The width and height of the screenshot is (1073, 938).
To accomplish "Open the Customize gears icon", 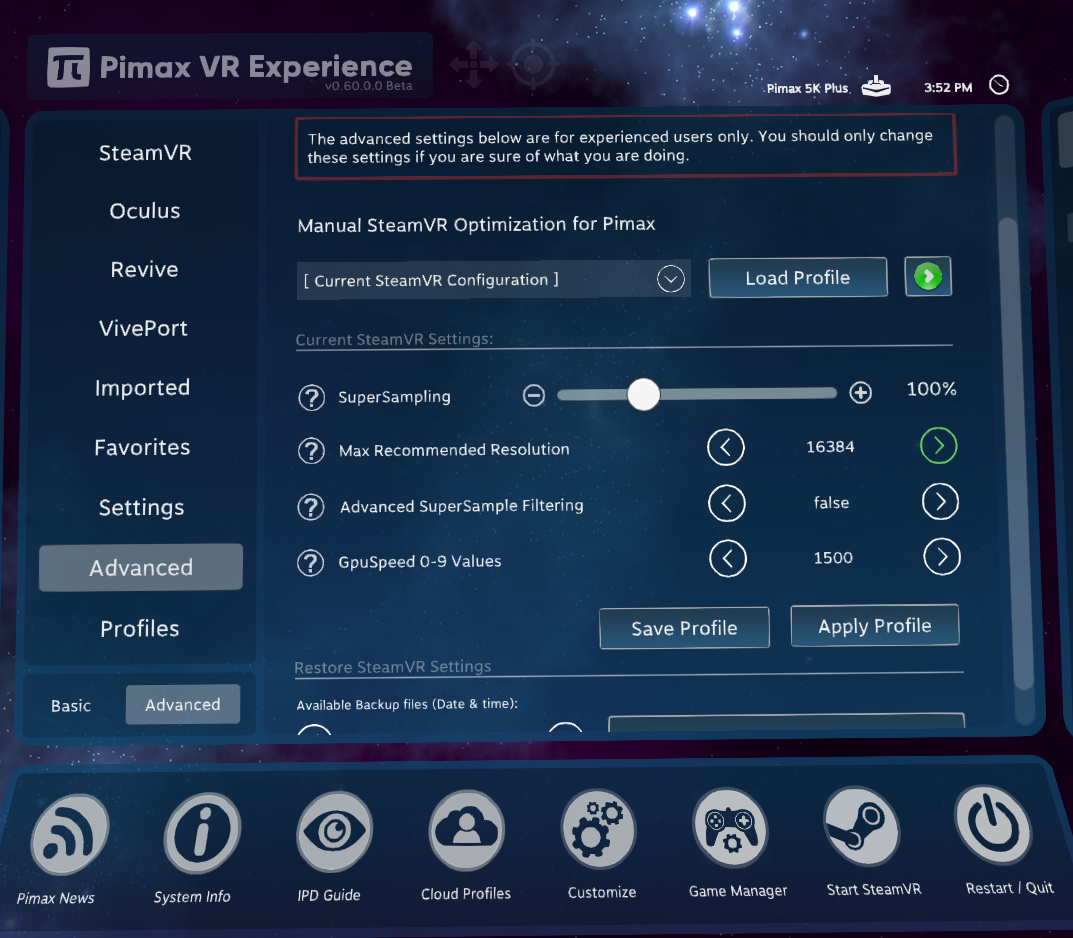I will coord(599,829).
